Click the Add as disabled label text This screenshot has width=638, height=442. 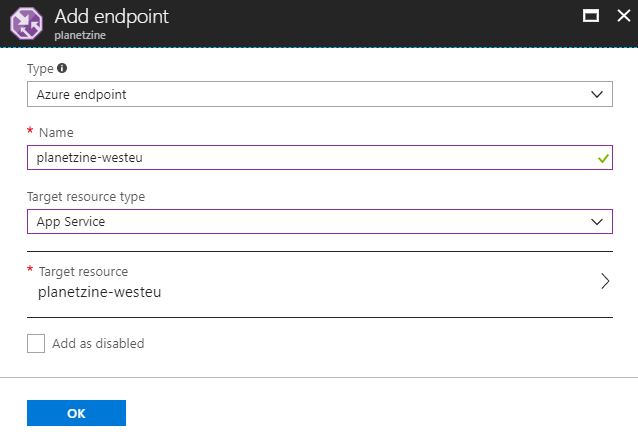(x=98, y=344)
